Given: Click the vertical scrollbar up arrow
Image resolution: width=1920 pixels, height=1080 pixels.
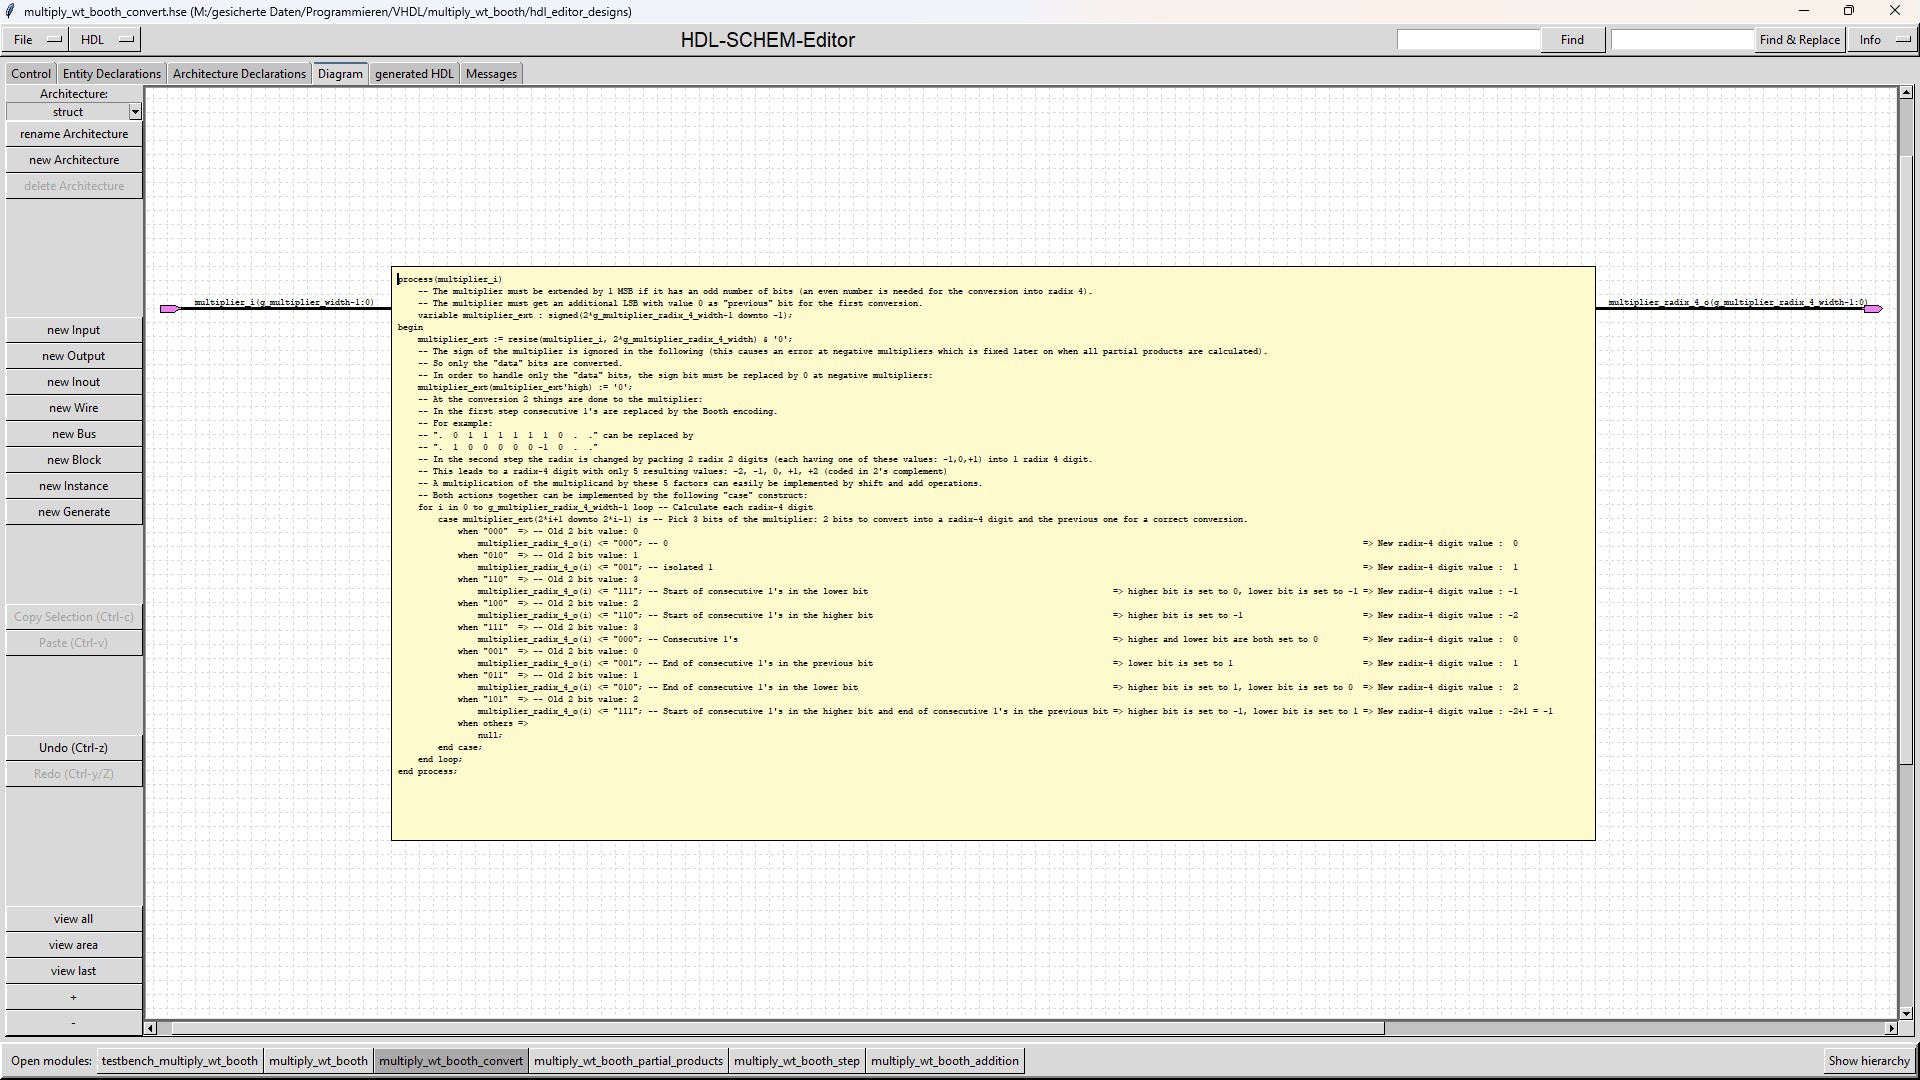Looking at the screenshot, I should [x=1906, y=94].
